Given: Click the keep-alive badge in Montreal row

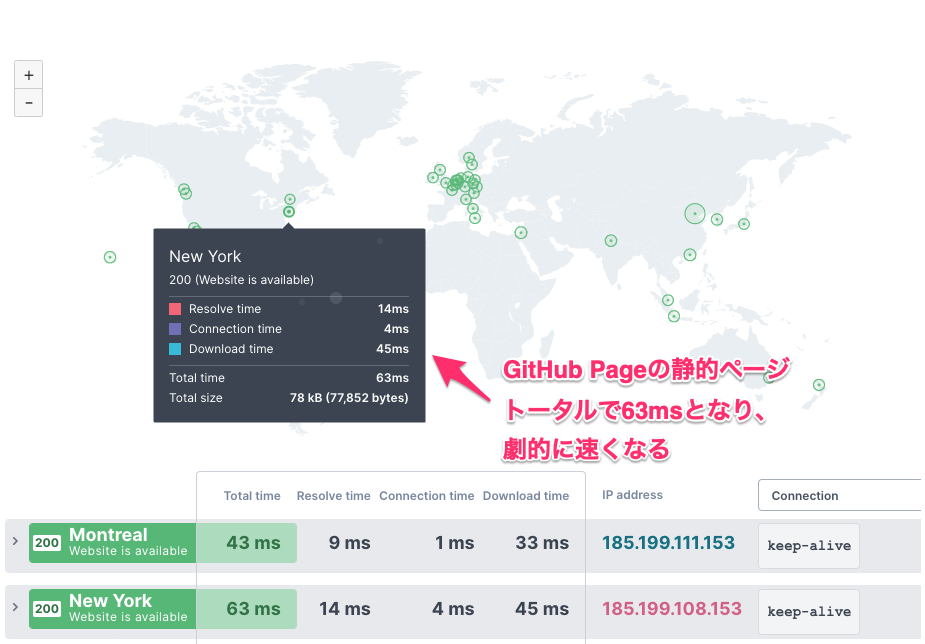Looking at the screenshot, I should pos(808,546).
